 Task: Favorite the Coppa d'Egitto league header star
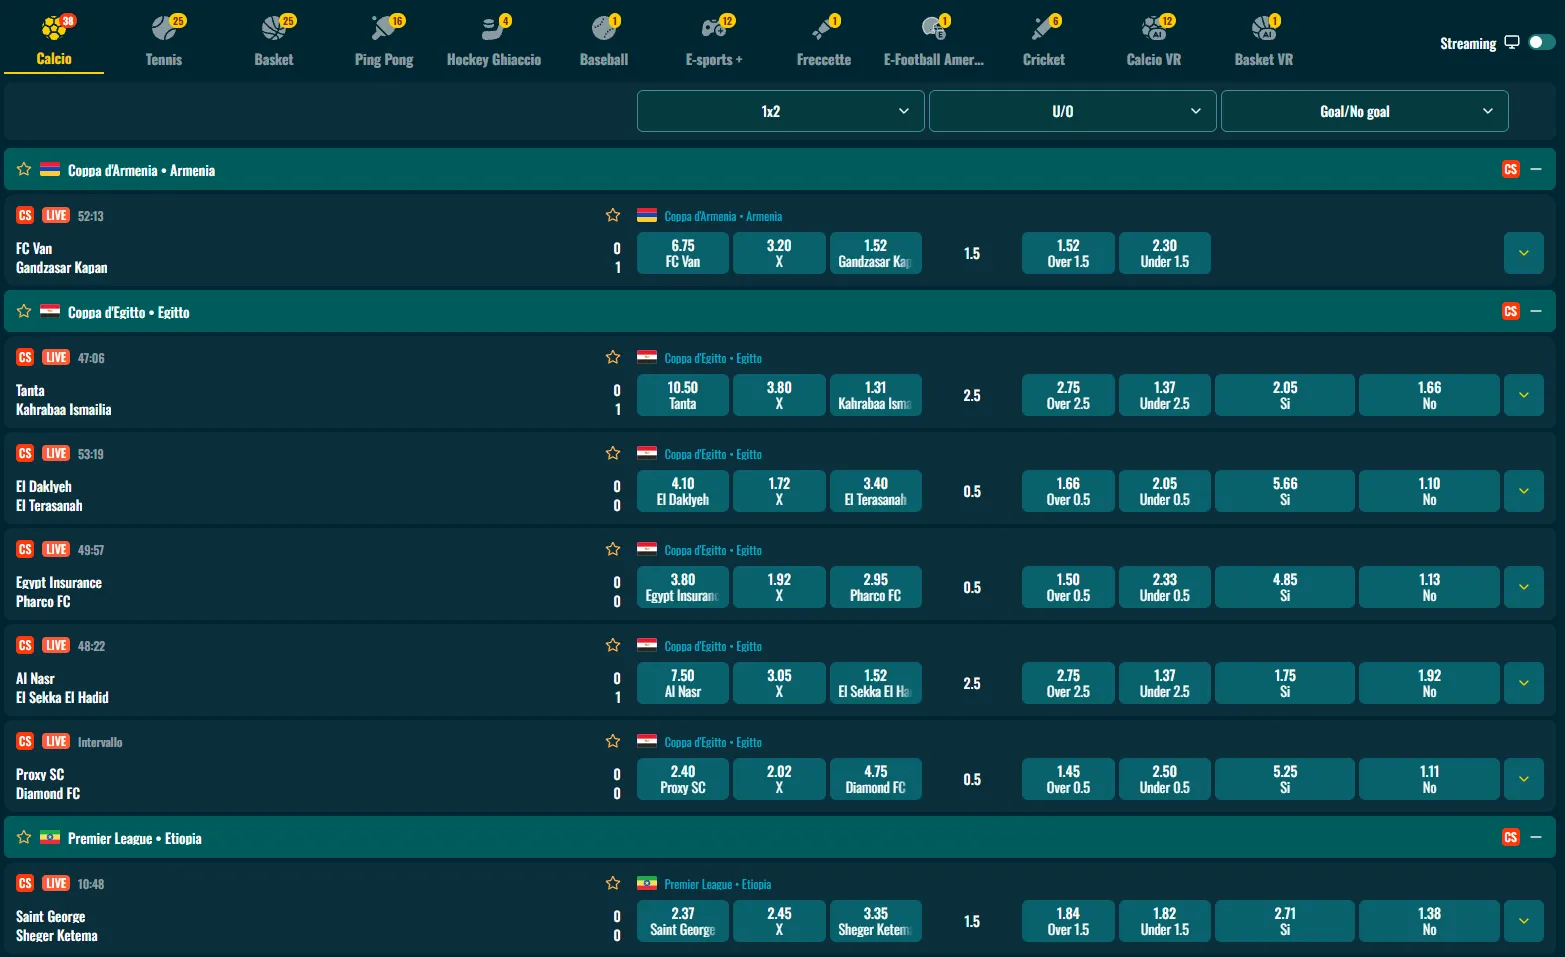pyautogui.click(x=24, y=311)
